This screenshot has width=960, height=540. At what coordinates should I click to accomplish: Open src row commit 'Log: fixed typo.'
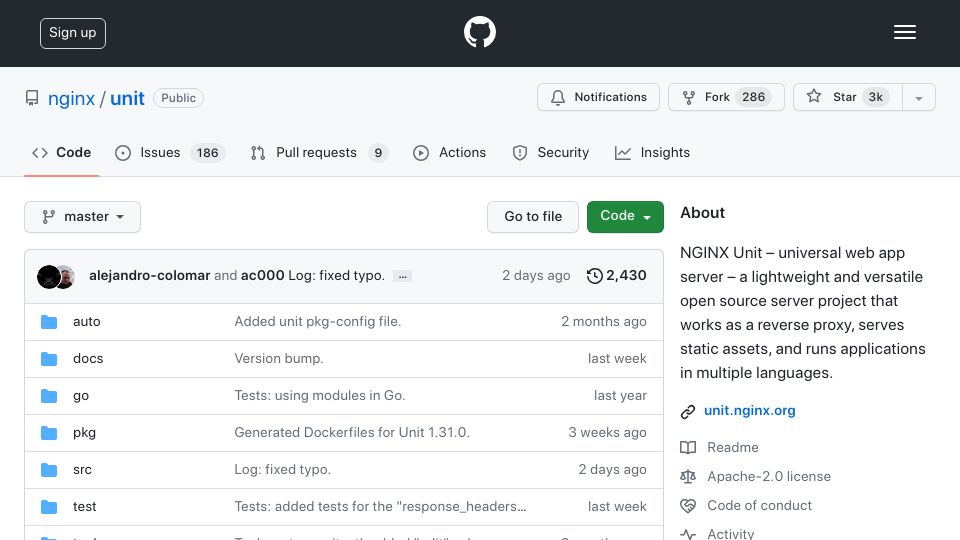pos(282,470)
